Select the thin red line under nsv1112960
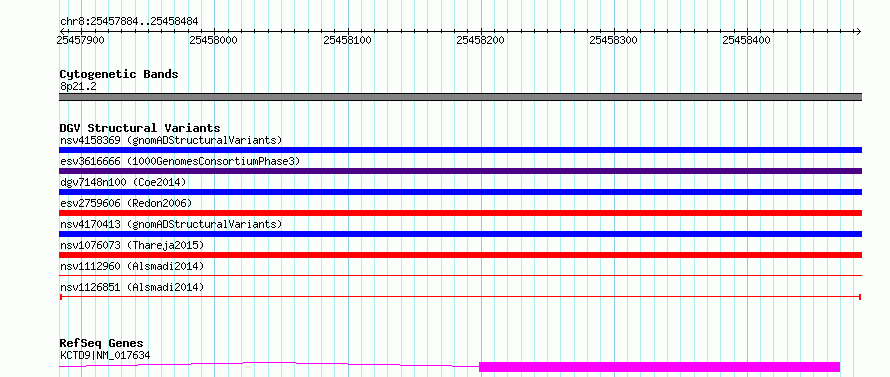 460,275
